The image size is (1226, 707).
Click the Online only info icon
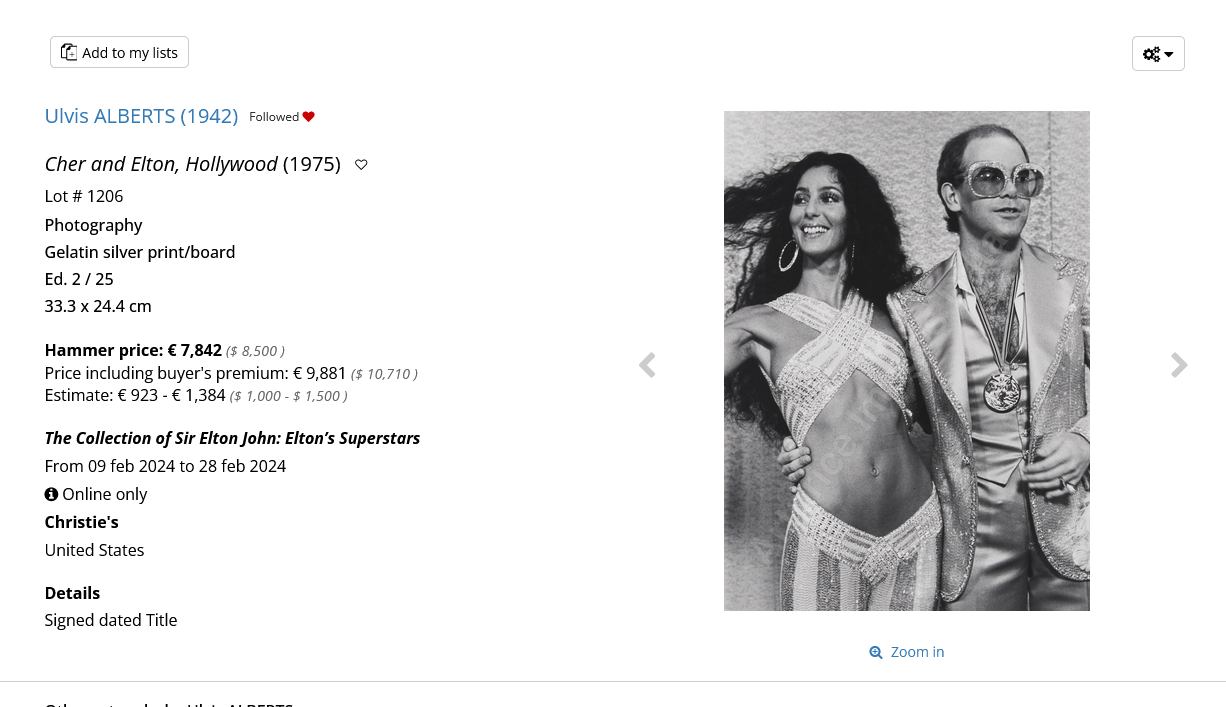(51, 494)
